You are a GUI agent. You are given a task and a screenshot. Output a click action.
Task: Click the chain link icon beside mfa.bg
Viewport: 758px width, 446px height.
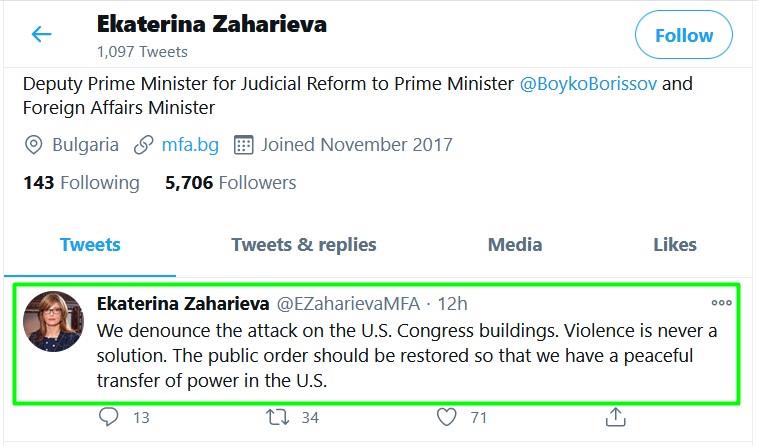[x=144, y=145]
